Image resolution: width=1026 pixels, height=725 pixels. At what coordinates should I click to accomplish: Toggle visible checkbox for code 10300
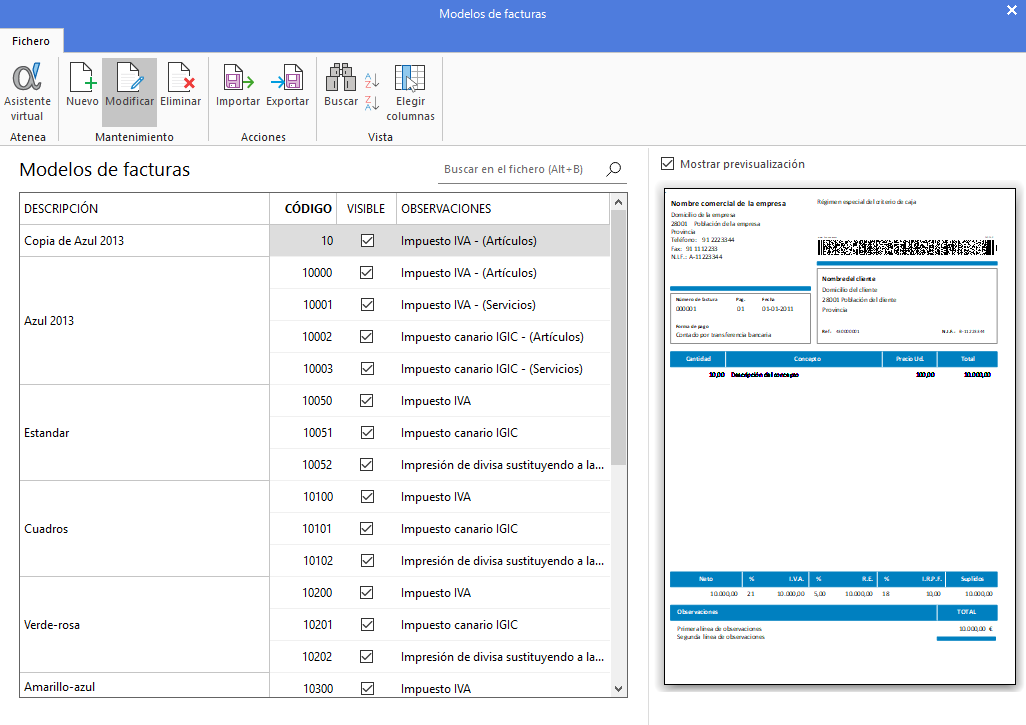tap(368, 688)
